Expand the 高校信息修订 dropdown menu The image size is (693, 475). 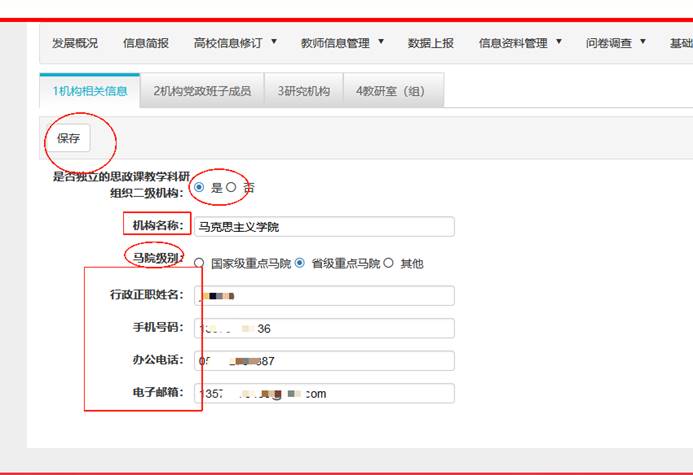pos(235,43)
